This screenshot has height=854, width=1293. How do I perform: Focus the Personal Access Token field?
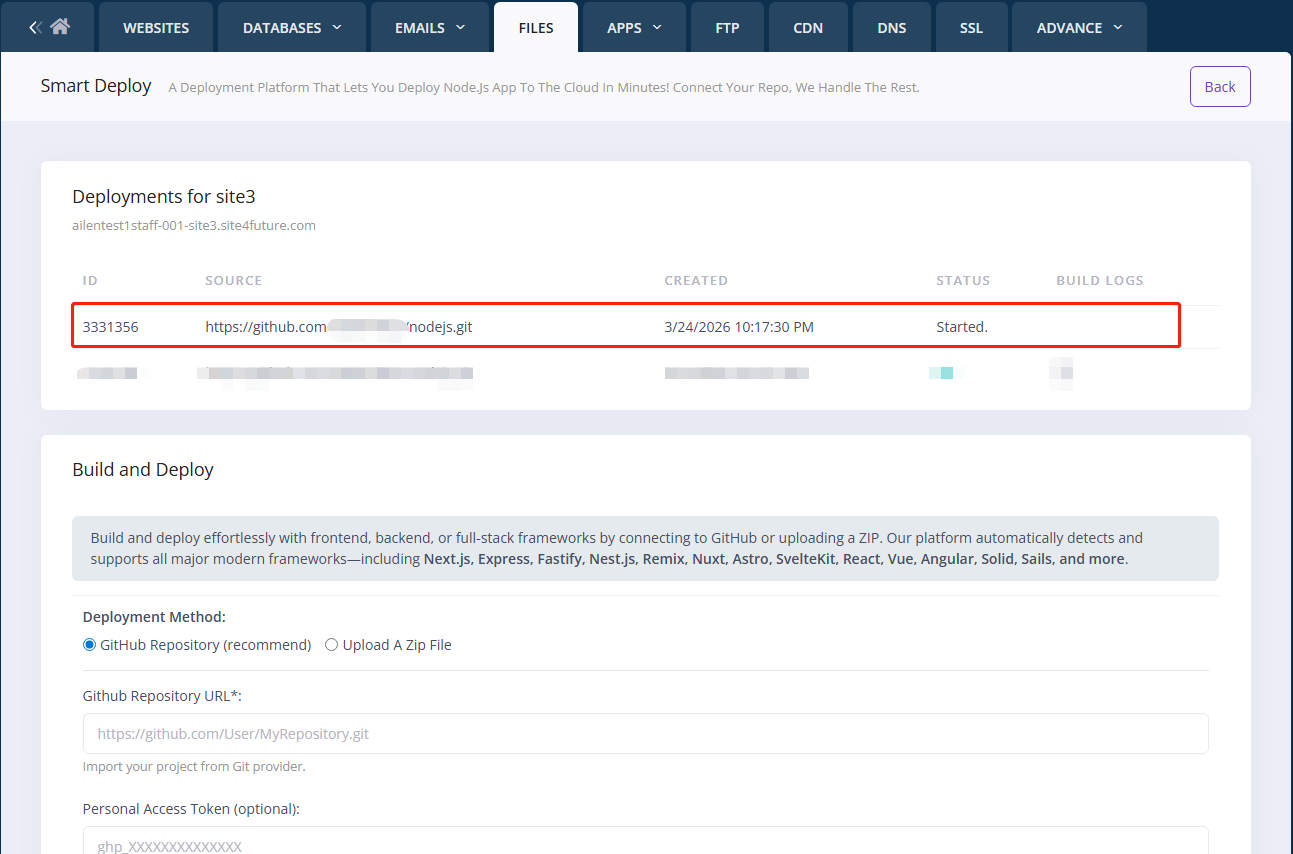tap(645, 842)
